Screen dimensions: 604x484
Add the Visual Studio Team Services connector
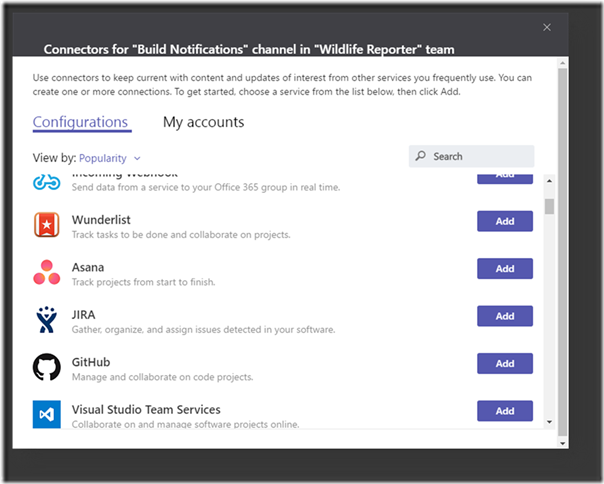click(x=504, y=410)
